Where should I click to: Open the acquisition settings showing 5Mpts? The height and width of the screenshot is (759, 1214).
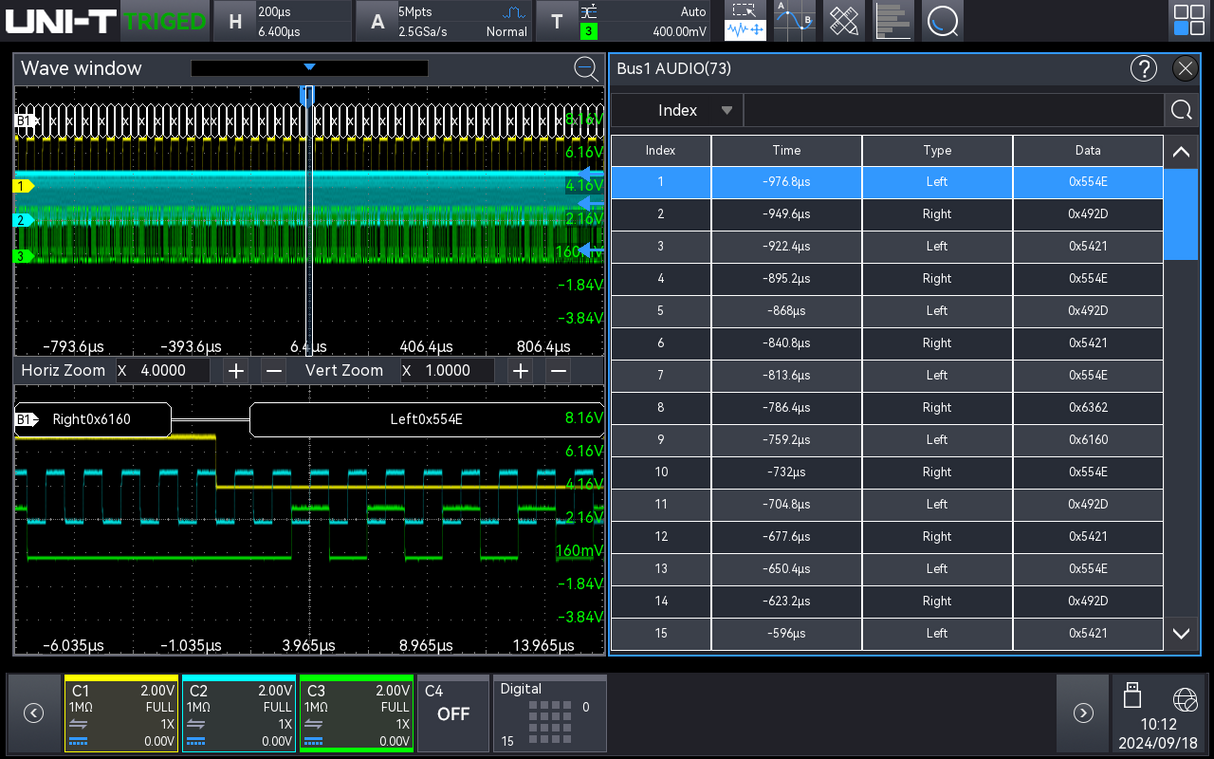click(x=376, y=20)
